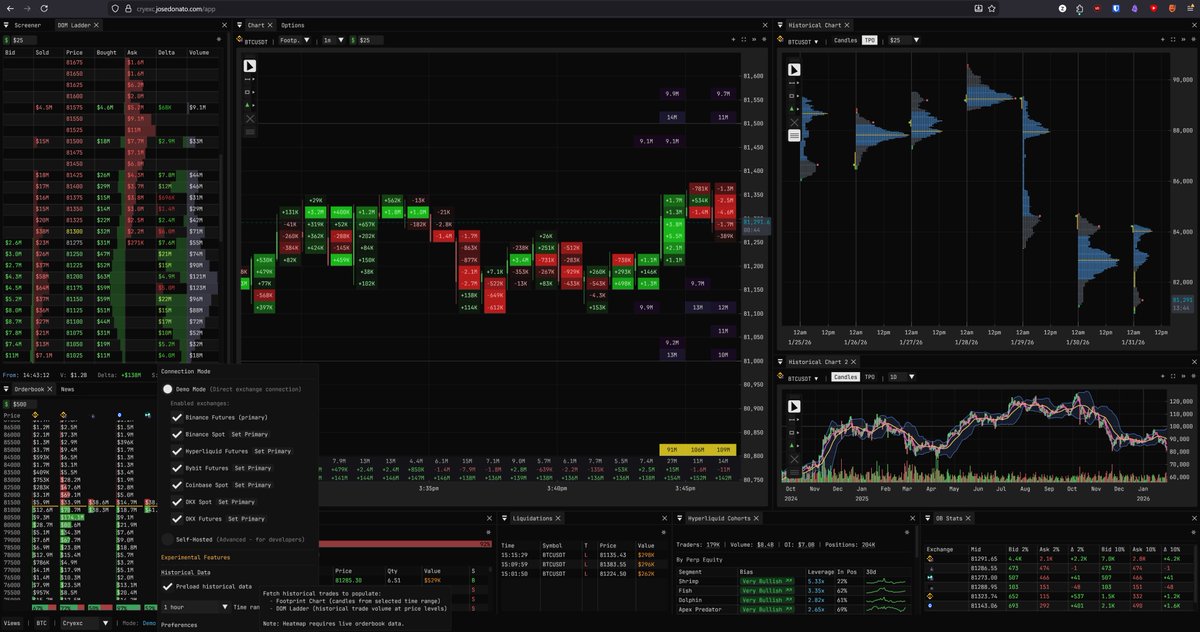Click X delete tool in Historical Chart panel
Viewport: 1200px width, 632px height.
click(x=794, y=121)
